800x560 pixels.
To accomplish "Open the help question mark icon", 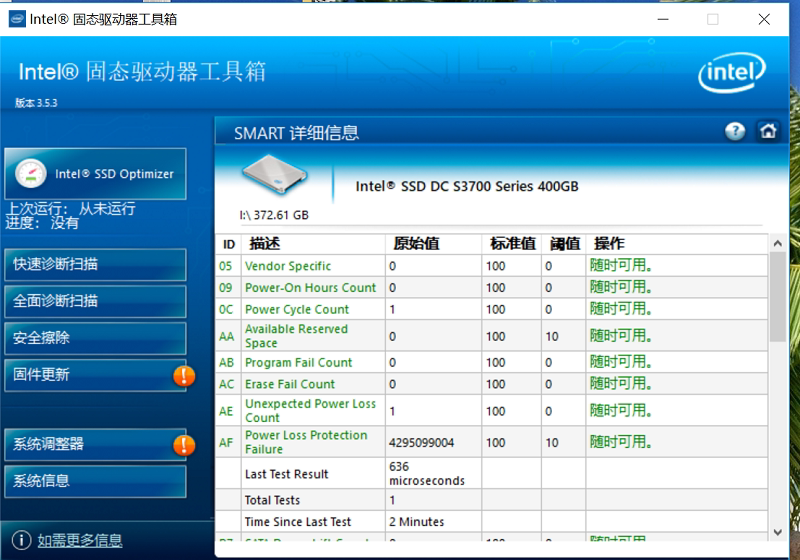I will tap(735, 132).
